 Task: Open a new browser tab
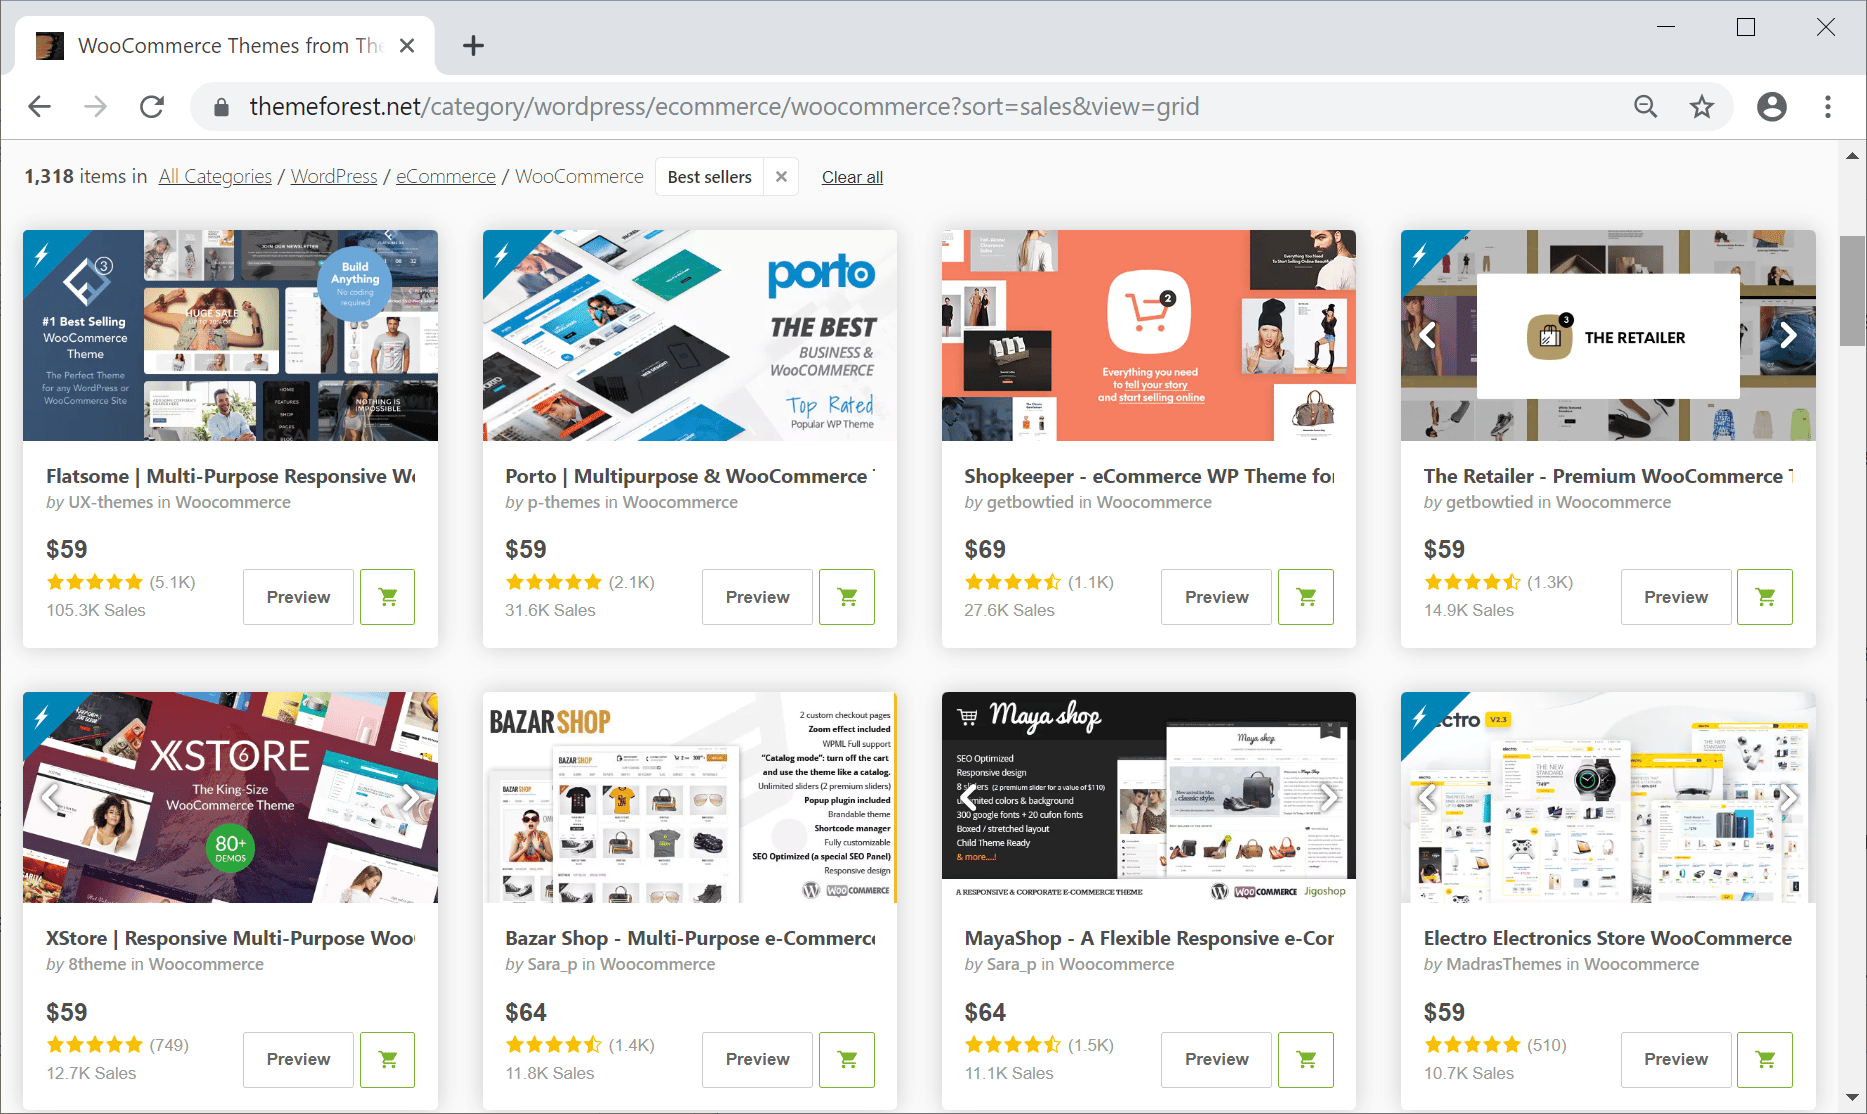(473, 45)
